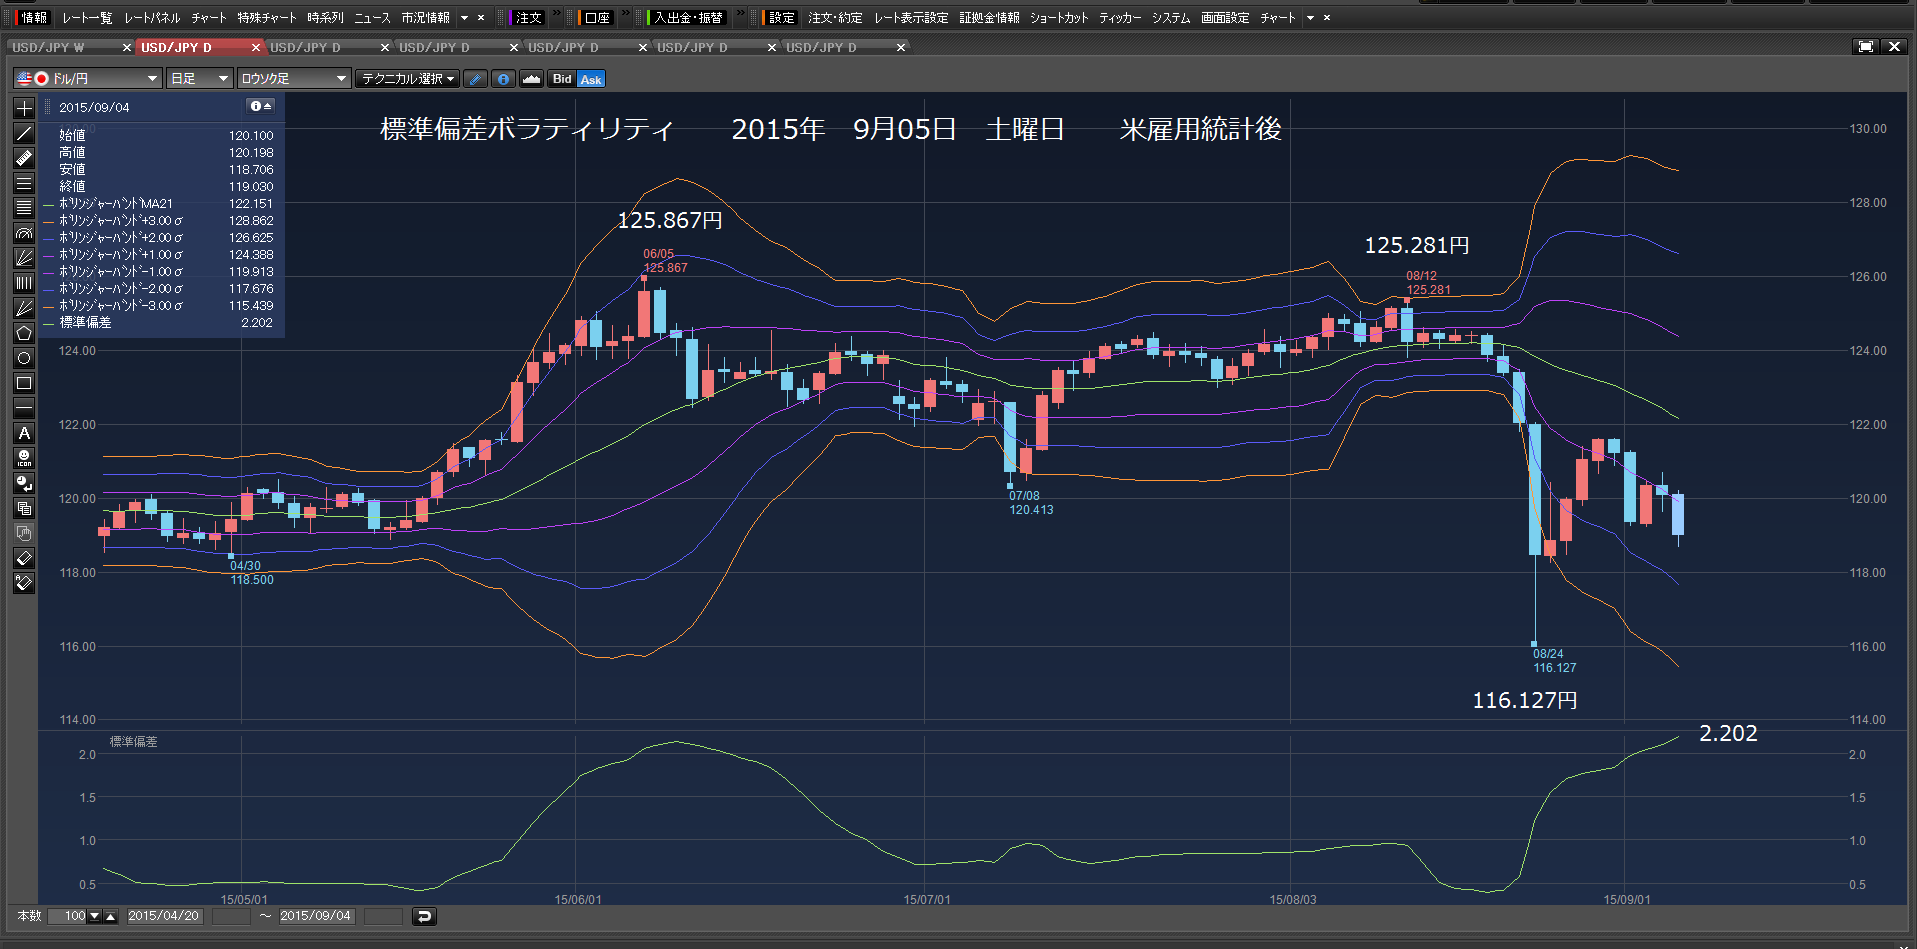
Task: Select the erase-all eraser tool
Action: pyautogui.click(x=24, y=583)
